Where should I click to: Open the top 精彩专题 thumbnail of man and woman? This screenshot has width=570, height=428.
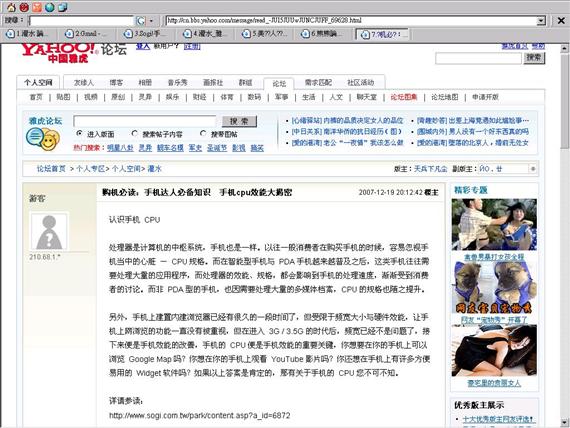[x=494, y=224]
